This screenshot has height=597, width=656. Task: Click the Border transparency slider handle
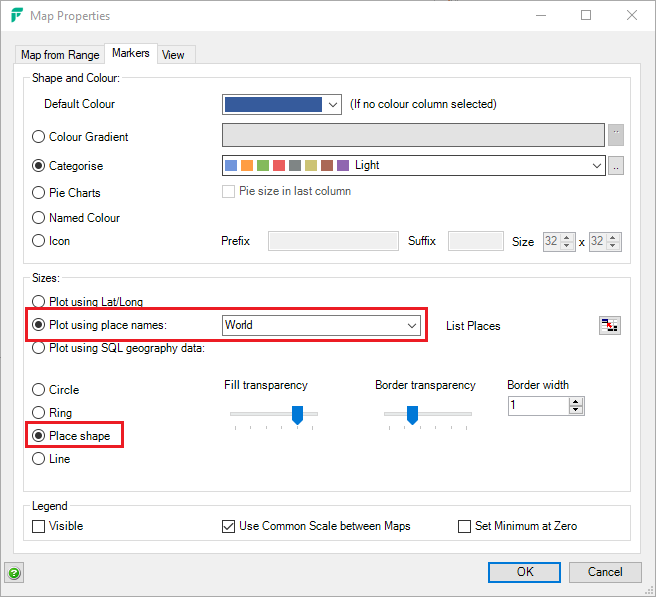point(411,415)
